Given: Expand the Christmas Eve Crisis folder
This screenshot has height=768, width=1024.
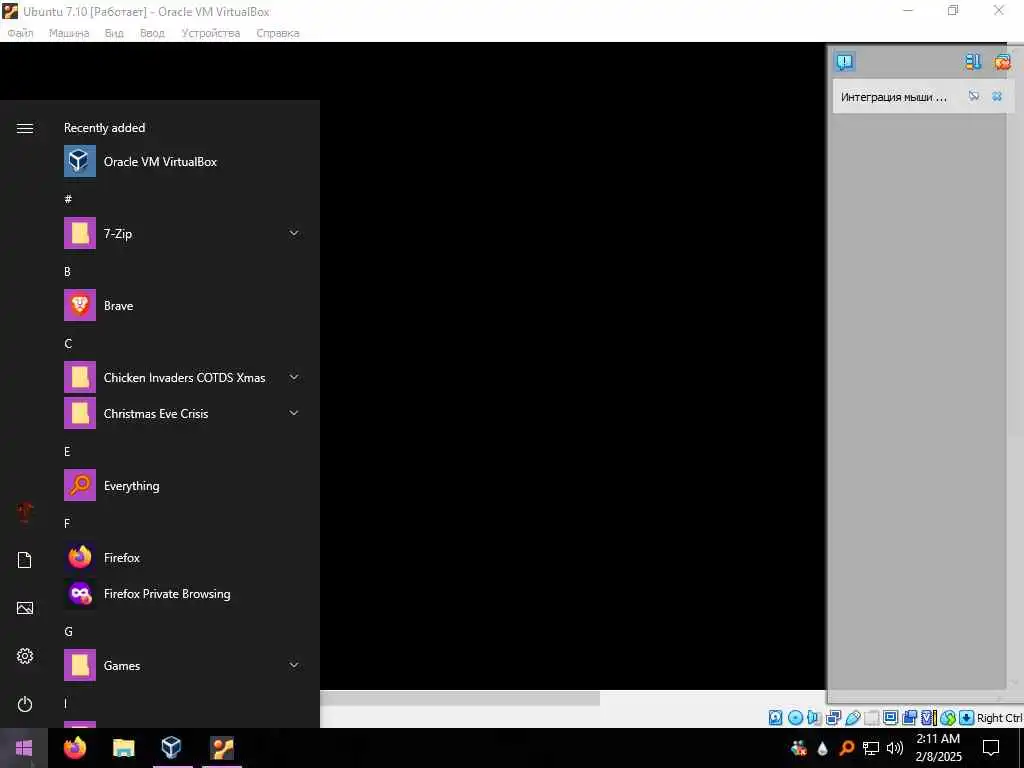Looking at the screenshot, I should [294, 413].
